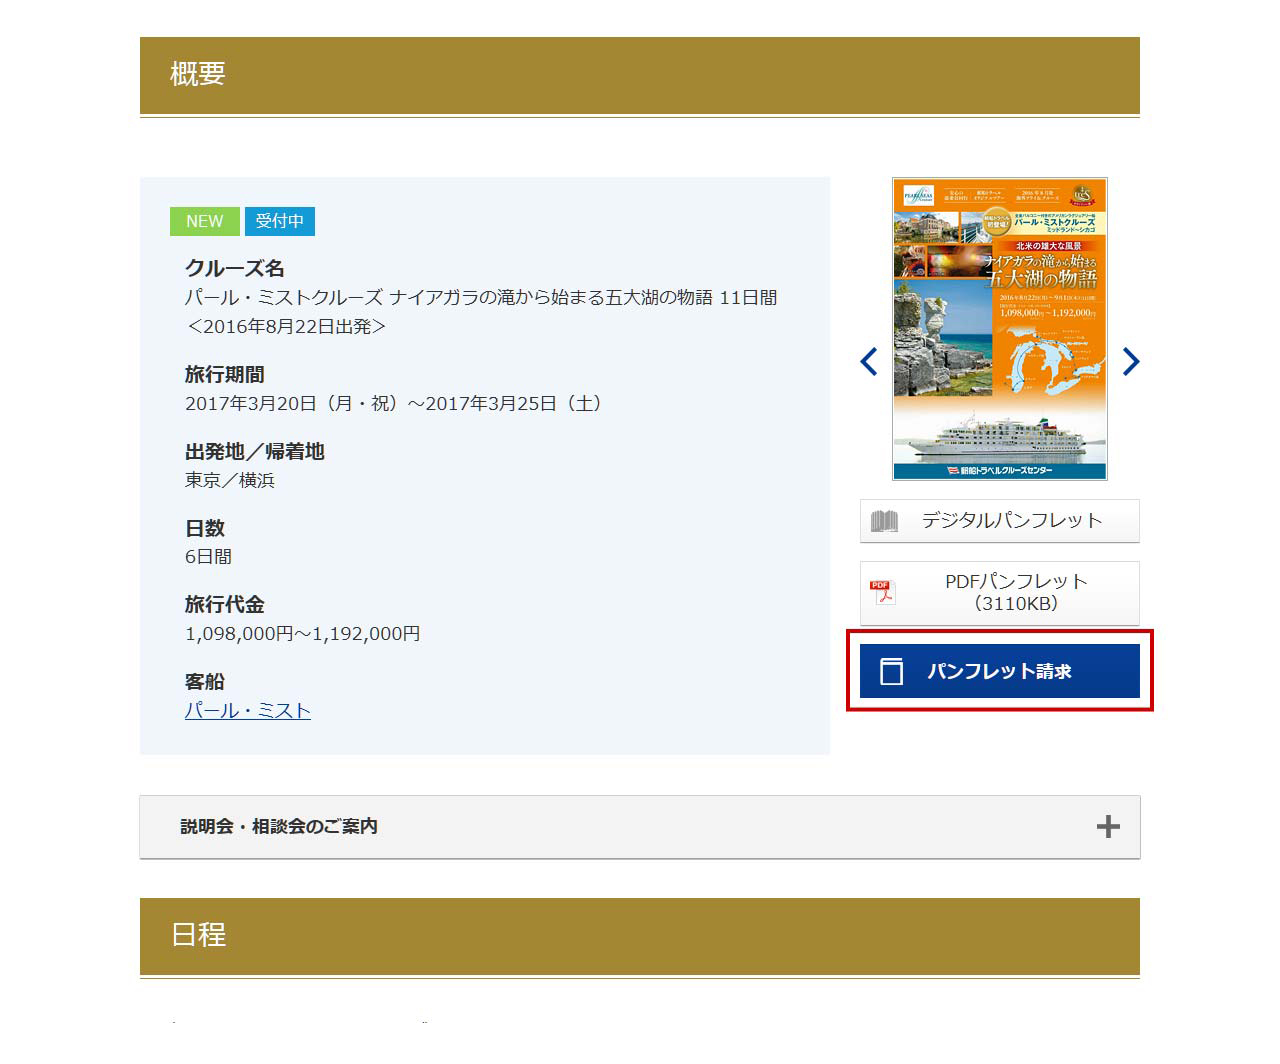1280x1064 pixels.
Task: Open the デジタルパンフレット button
Action: [x=1000, y=521]
